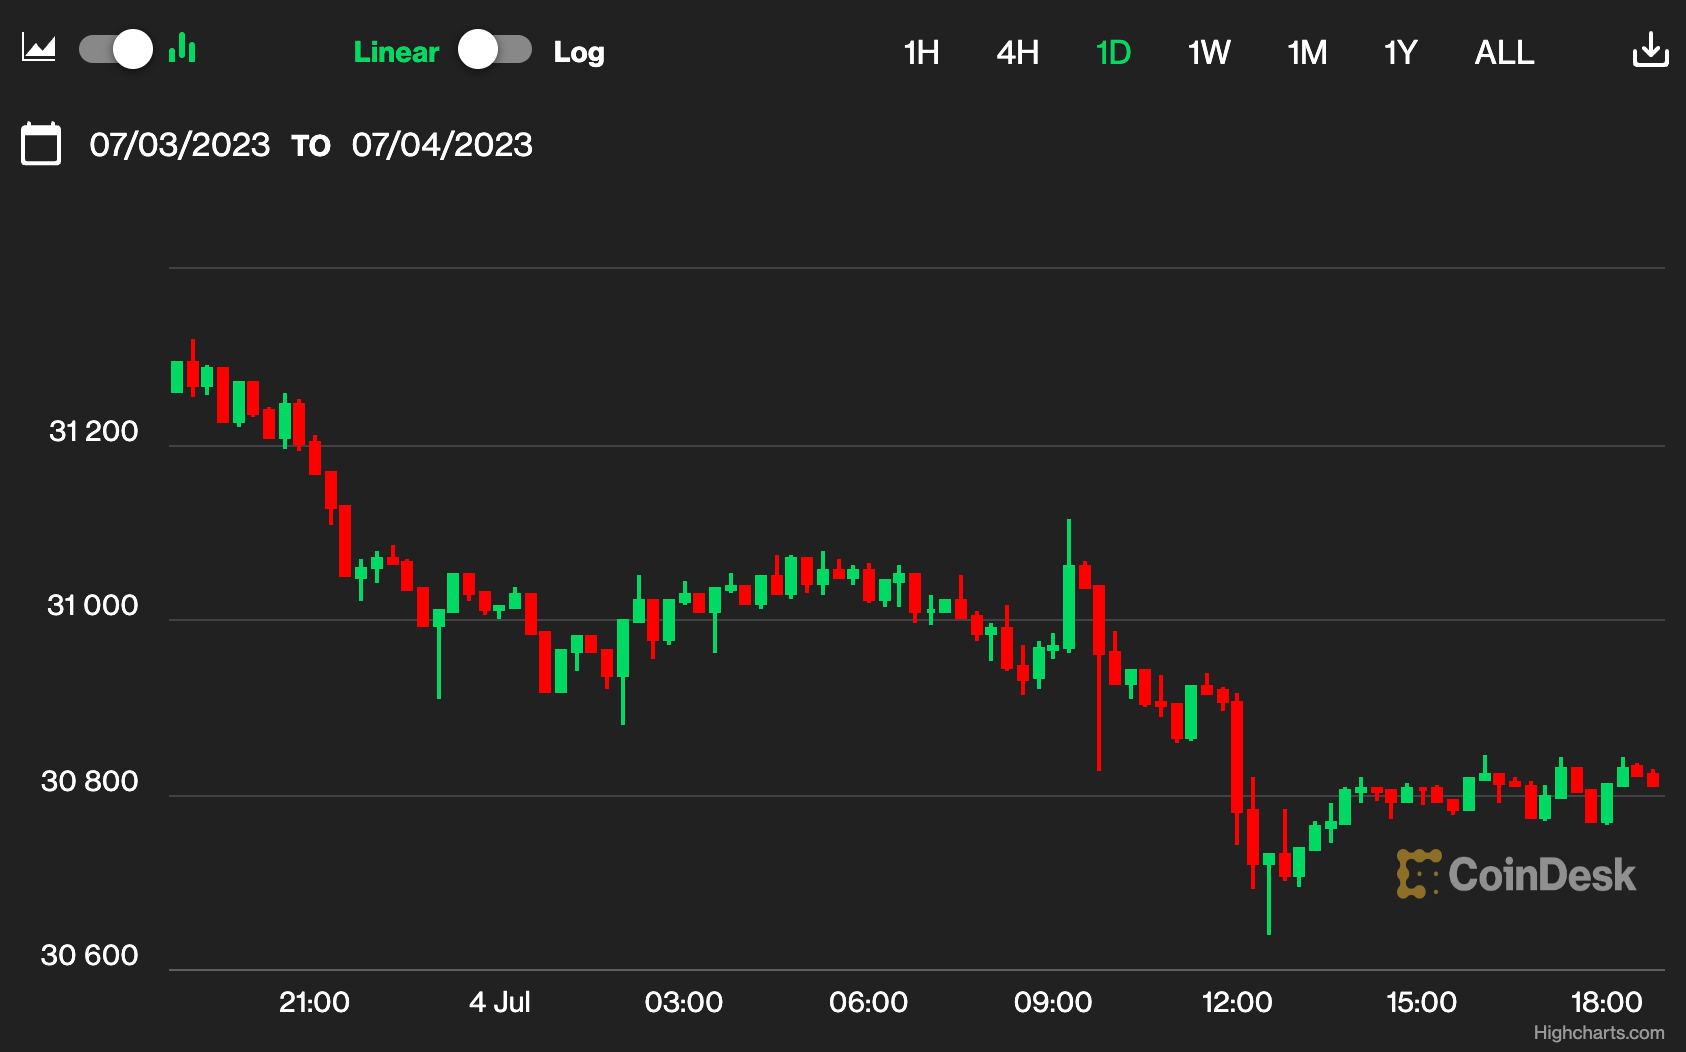Select the candlestick chart icon

pyautogui.click(x=182, y=47)
